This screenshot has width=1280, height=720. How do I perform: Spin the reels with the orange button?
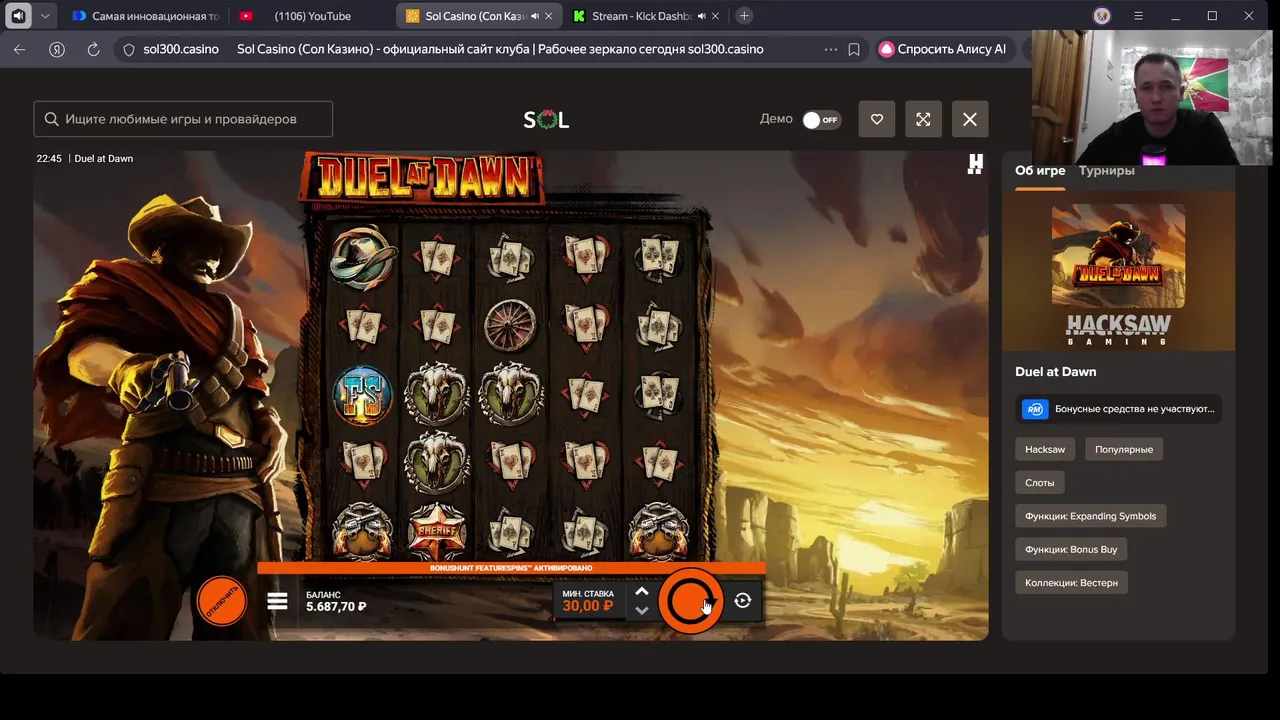pos(690,600)
